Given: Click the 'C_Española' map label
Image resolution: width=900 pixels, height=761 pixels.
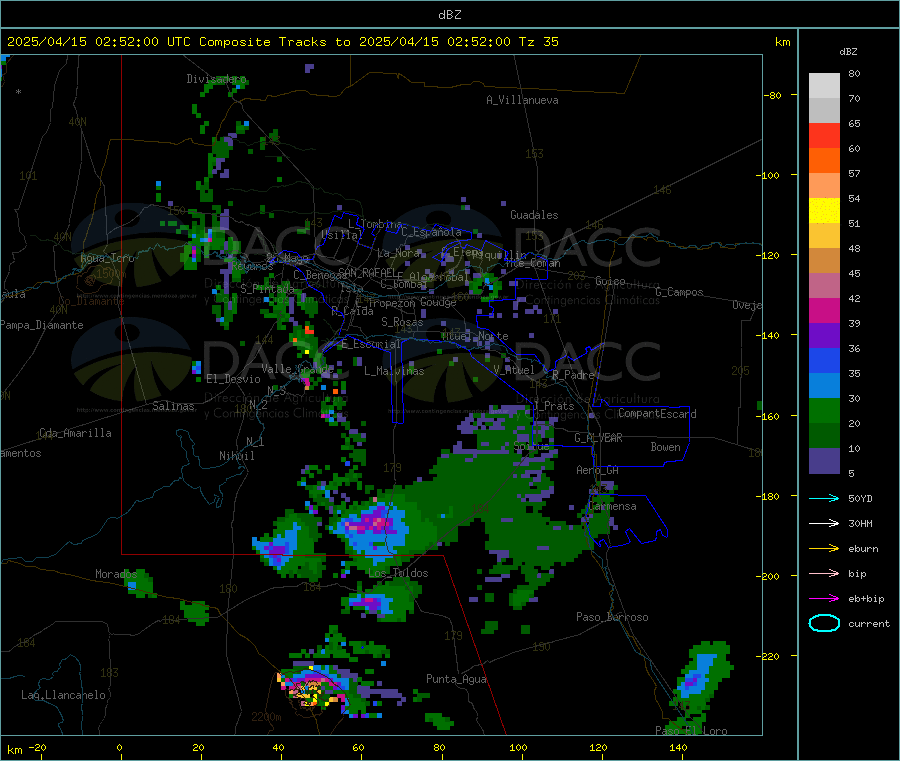Looking at the screenshot, I should click(431, 232).
